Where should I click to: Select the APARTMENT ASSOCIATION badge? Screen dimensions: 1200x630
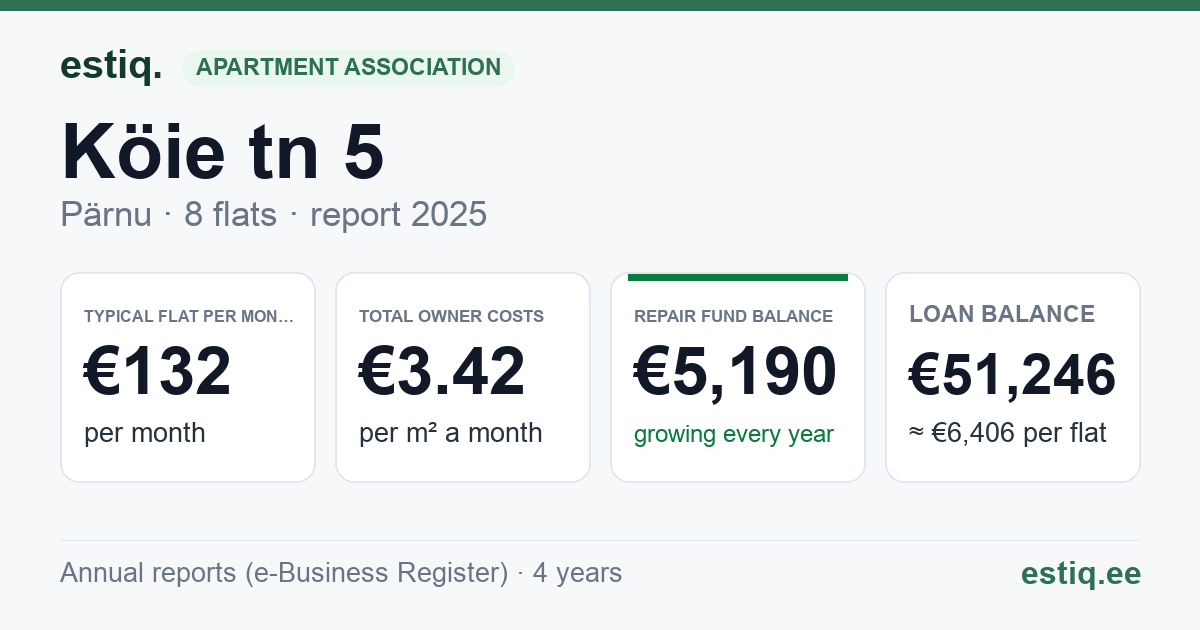click(x=348, y=68)
